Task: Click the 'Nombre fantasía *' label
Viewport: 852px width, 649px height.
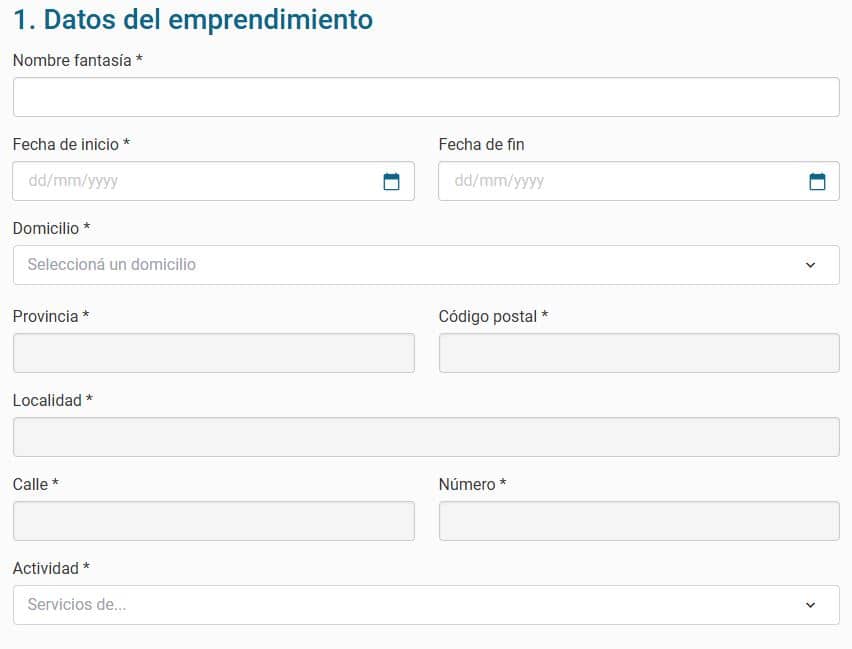Action: [x=78, y=60]
